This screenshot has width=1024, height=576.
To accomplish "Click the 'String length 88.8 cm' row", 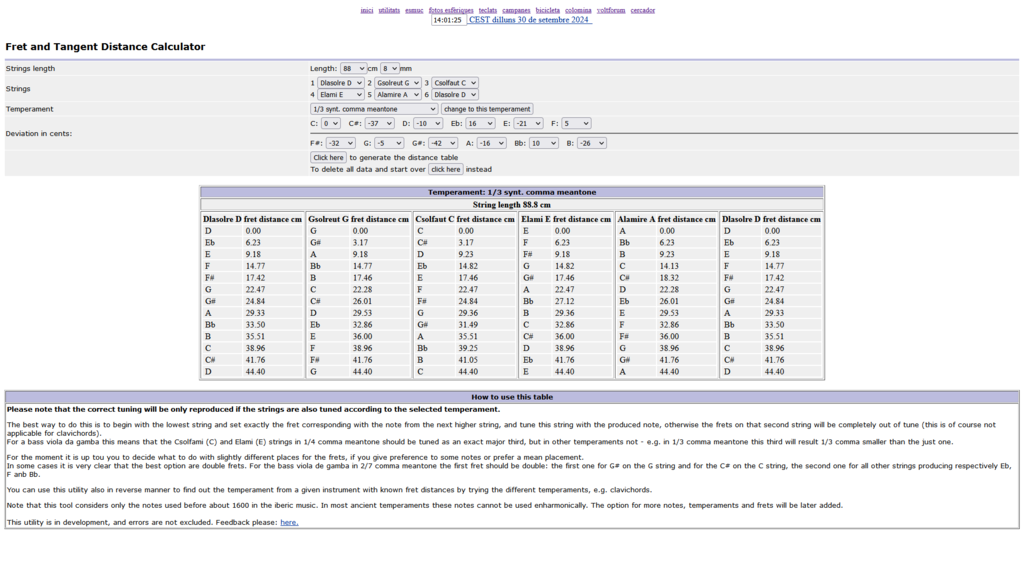I will tap(512, 204).
